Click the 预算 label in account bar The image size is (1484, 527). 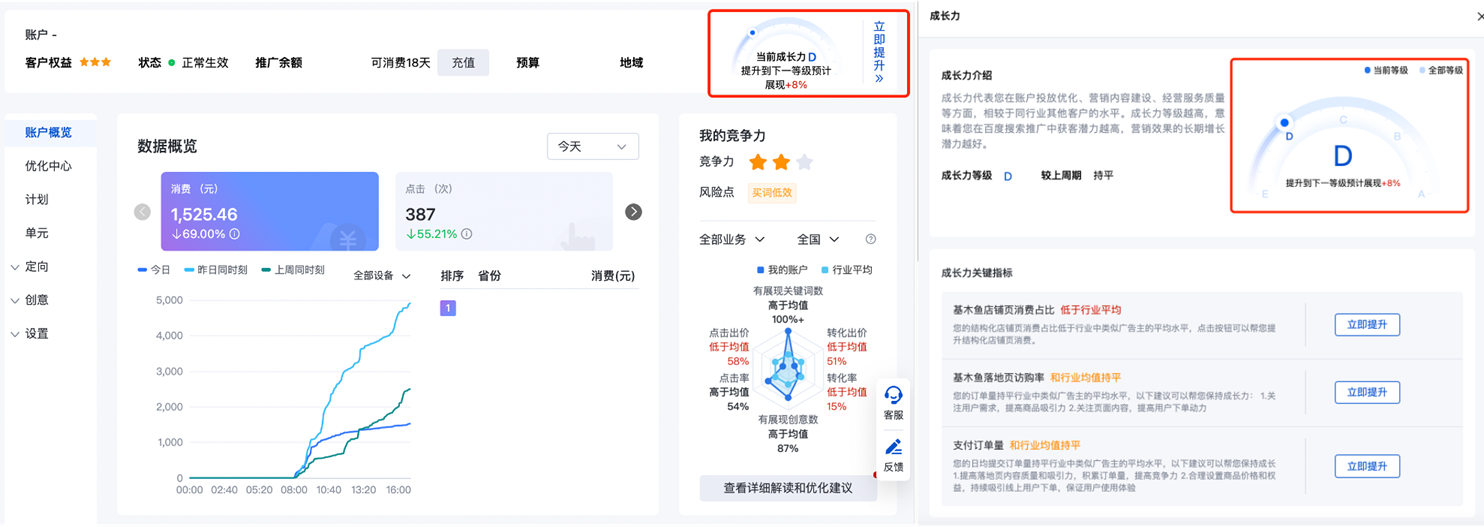pos(528,62)
